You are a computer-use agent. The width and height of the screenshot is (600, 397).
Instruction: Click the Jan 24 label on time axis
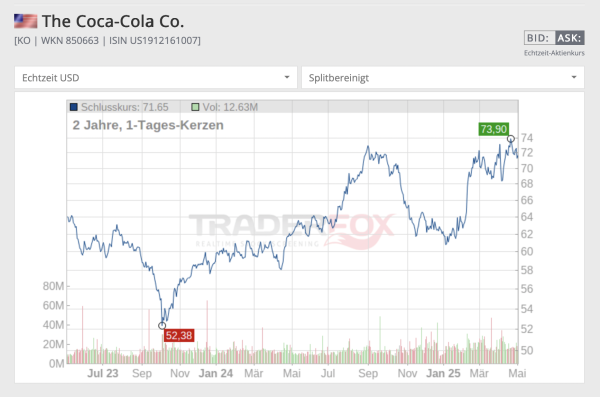point(216,373)
